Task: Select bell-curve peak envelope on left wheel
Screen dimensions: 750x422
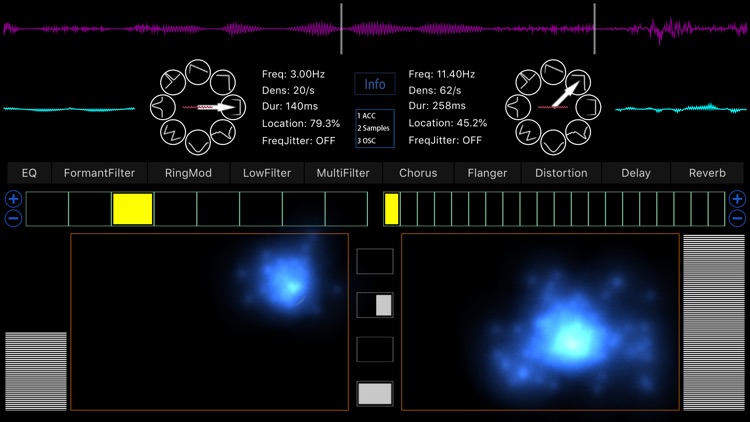Action: pyautogui.click(x=163, y=107)
